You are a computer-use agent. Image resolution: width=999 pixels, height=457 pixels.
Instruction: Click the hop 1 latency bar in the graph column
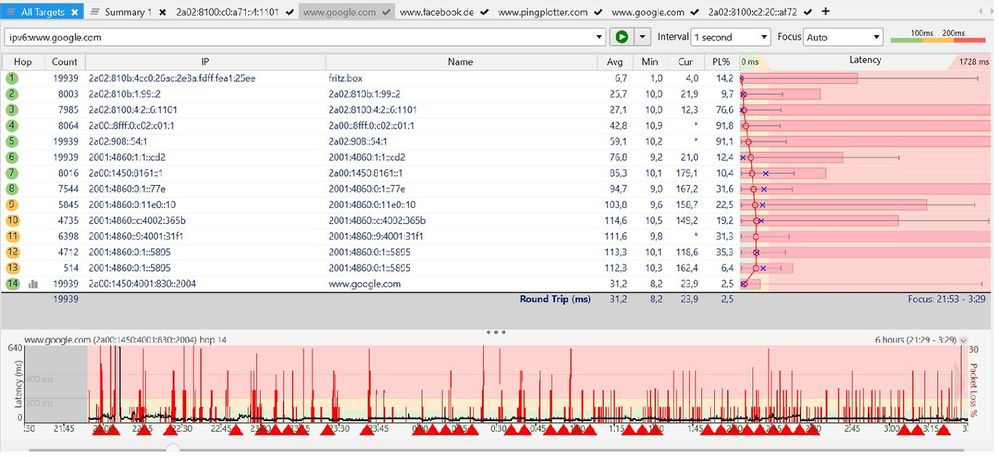point(800,78)
